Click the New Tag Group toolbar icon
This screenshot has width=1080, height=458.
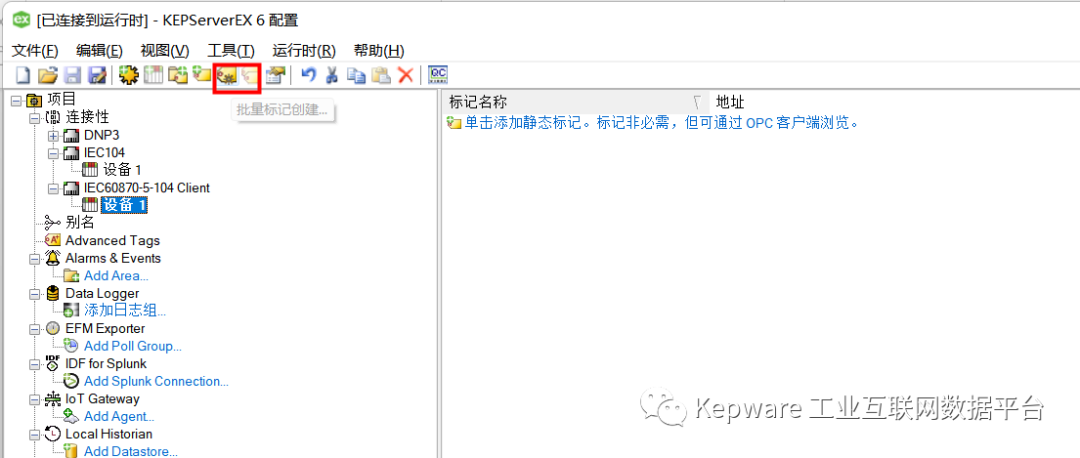178,75
